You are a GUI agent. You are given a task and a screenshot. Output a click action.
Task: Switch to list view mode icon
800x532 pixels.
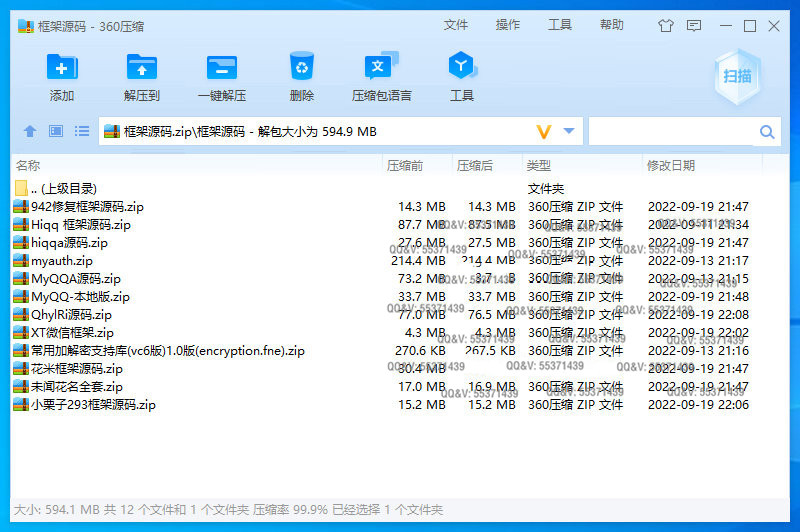(x=82, y=131)
